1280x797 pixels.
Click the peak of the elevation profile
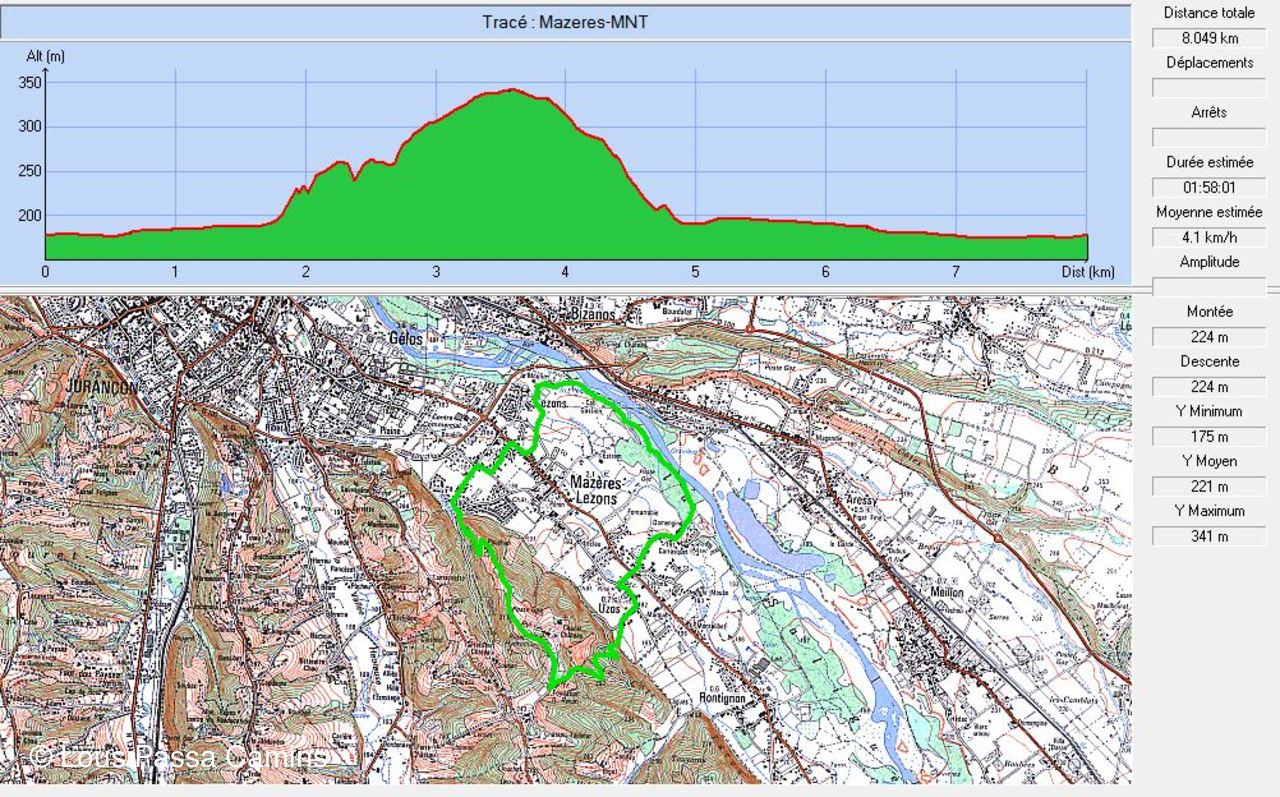click(x=512, y=91)
